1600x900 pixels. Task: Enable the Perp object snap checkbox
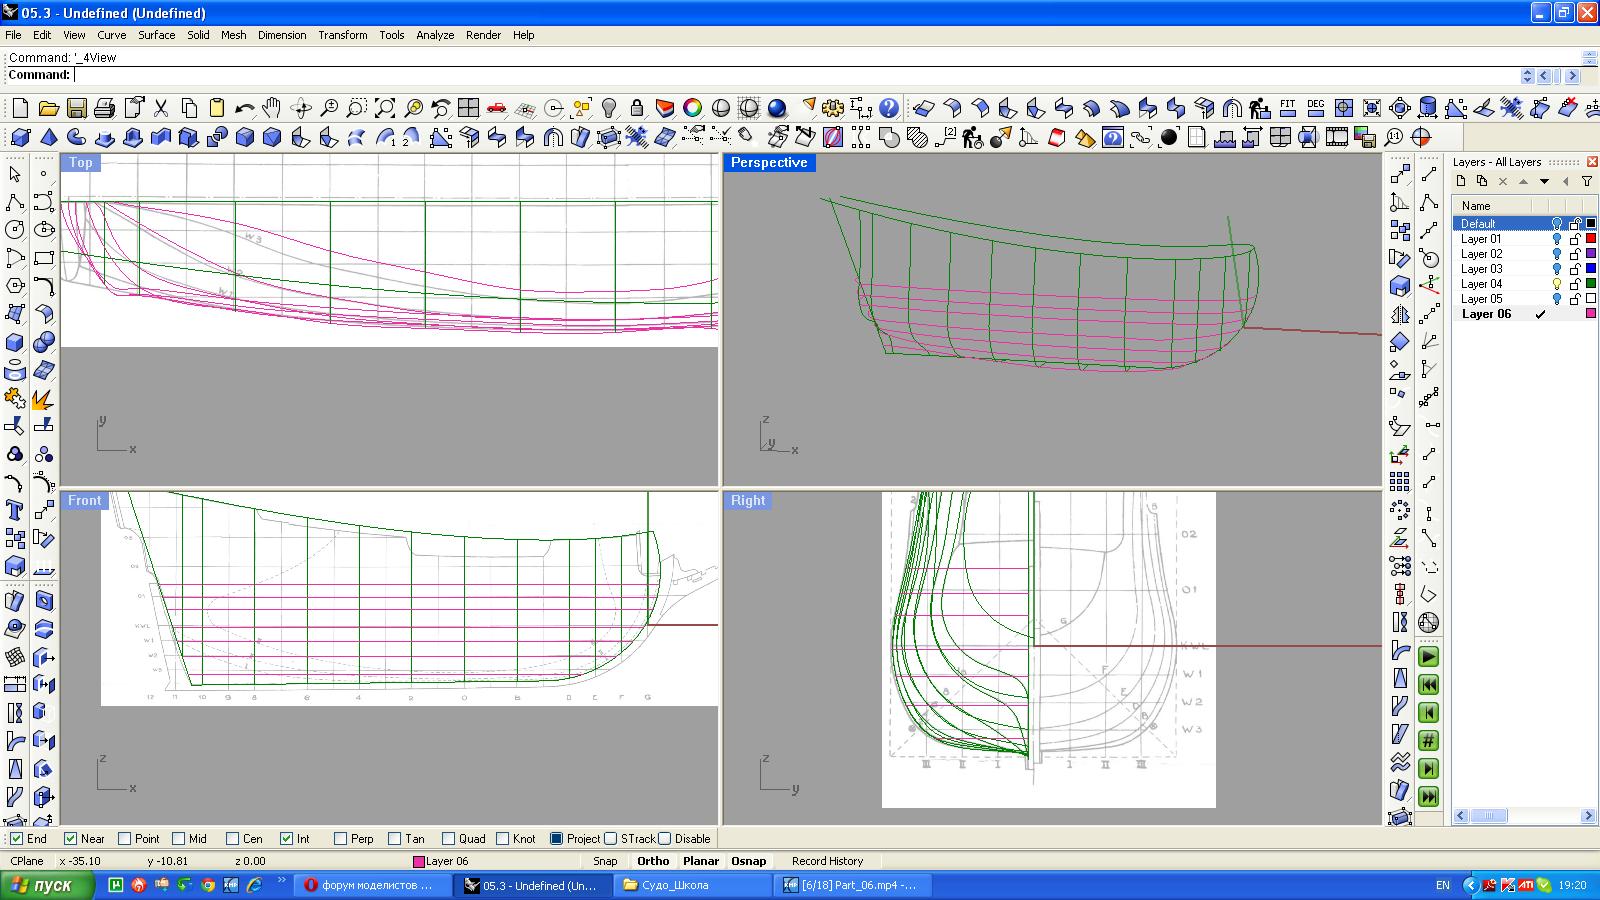341,839
